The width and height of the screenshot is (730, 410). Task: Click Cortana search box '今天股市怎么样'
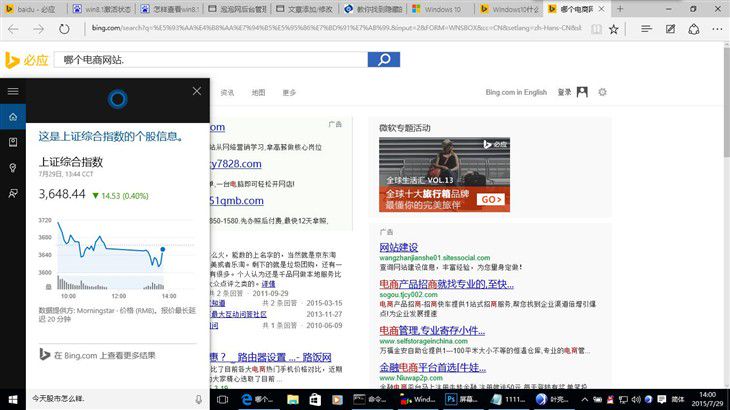pyautogui.click(x=109, y=399)
